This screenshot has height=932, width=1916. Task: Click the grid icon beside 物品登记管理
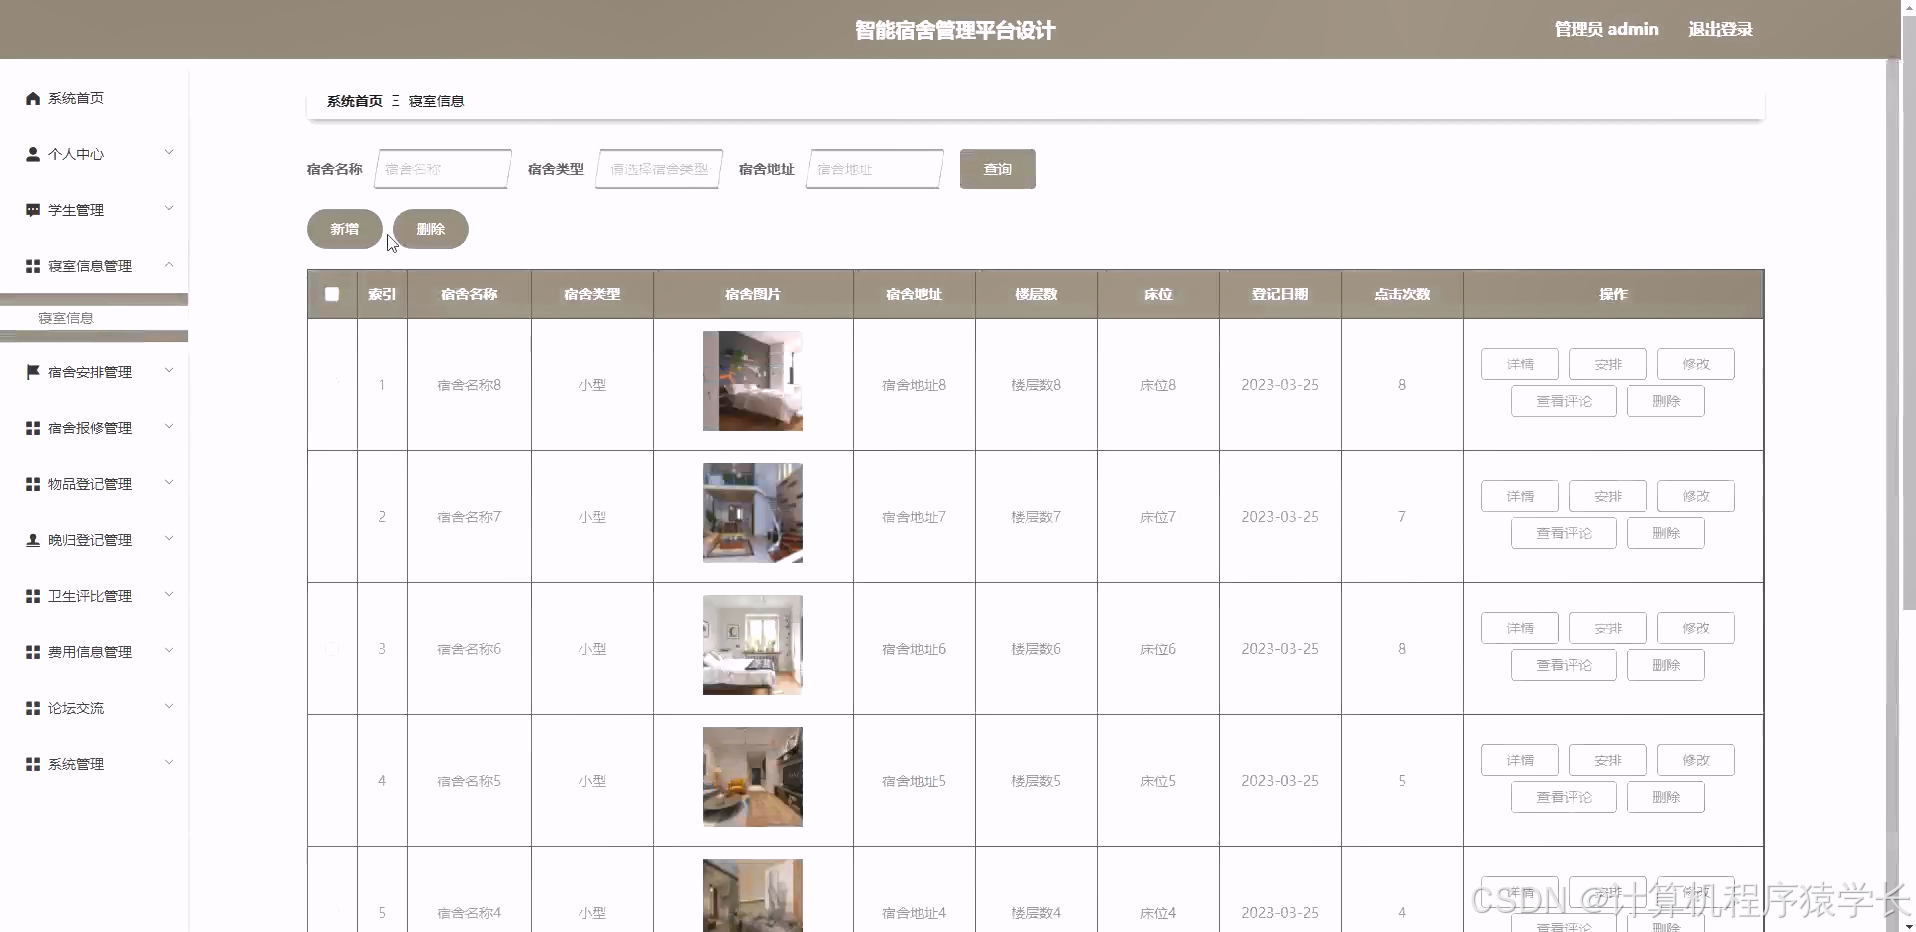(x=33, y=484)
